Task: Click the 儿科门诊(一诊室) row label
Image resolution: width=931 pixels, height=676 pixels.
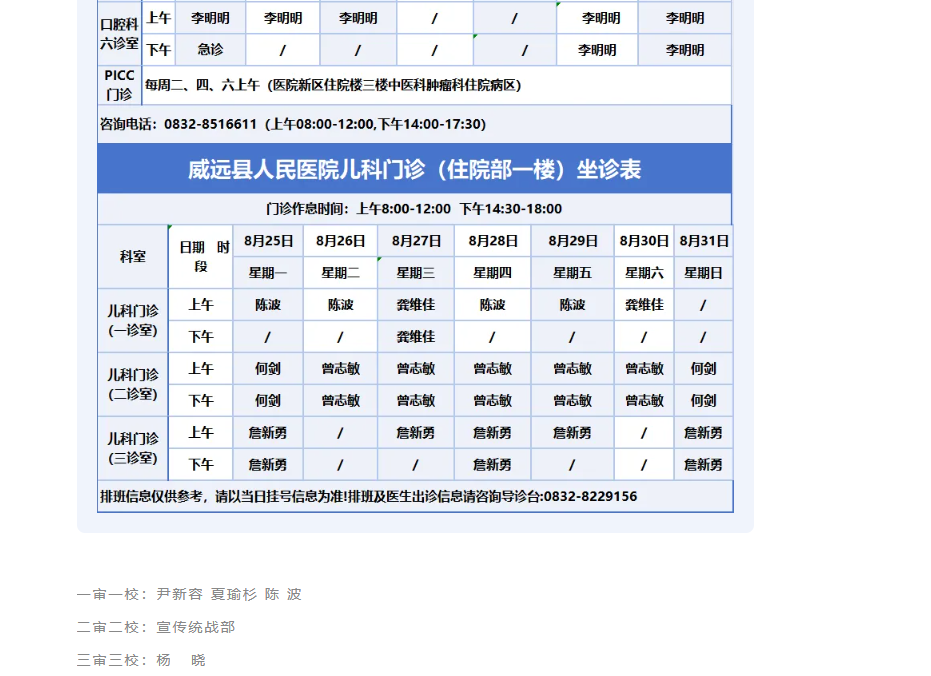Action: [x=133, y=321]
